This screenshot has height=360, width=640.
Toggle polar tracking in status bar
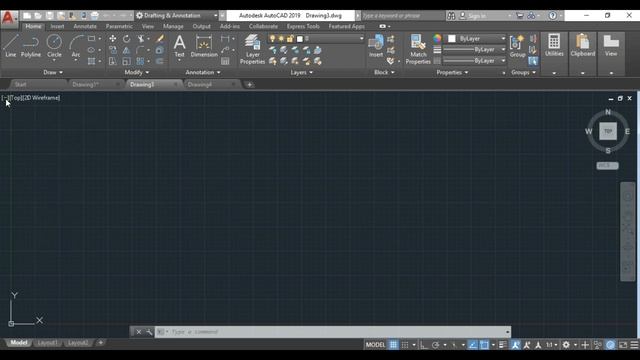[436, 345]
